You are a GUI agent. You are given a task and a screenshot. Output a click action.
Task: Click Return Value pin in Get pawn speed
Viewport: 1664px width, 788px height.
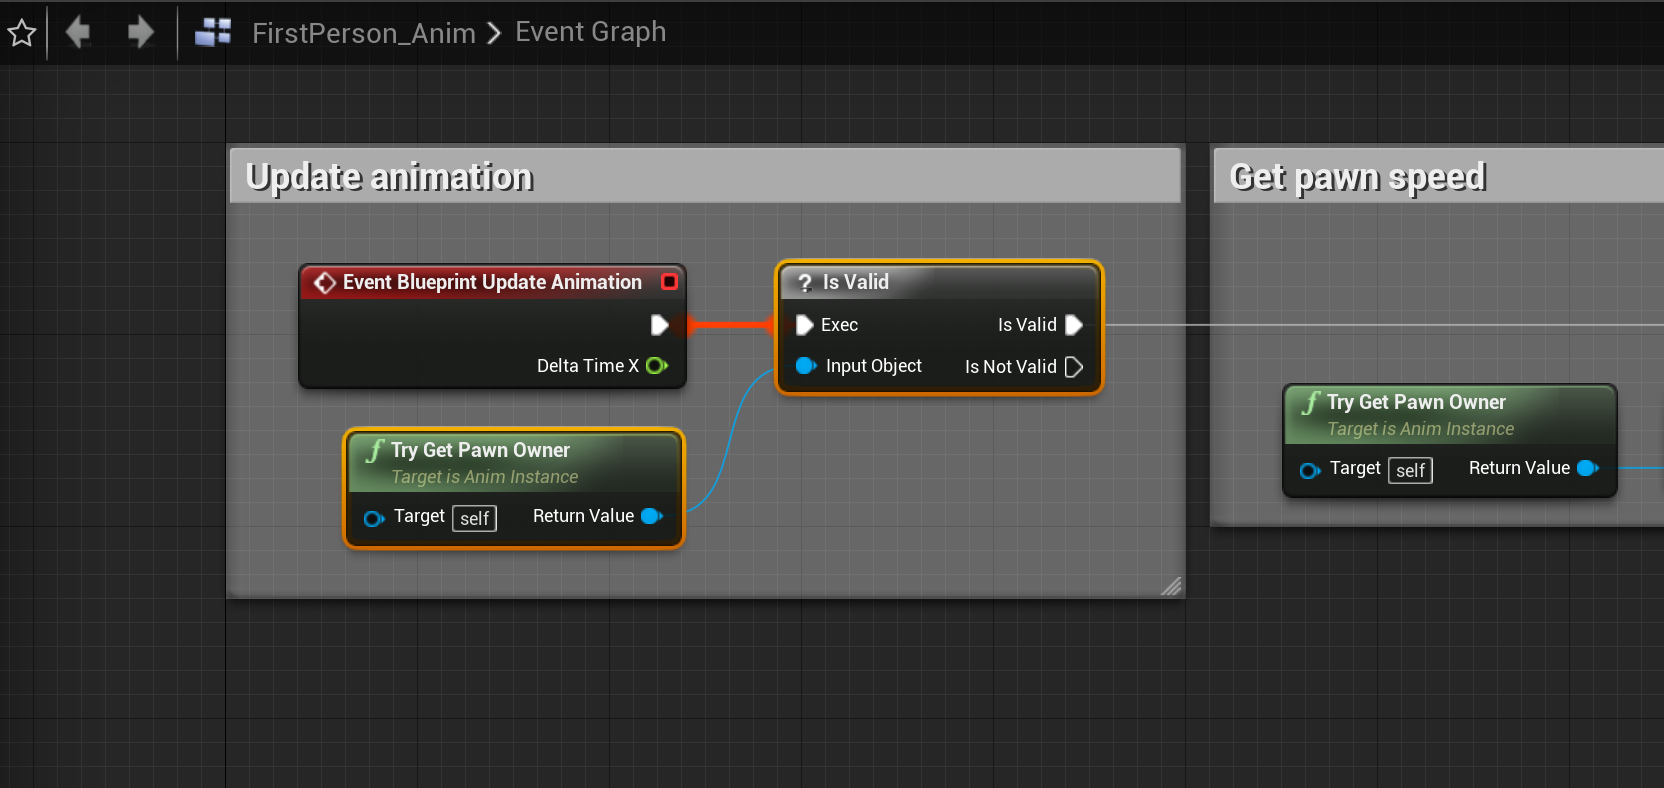pos(1587,468)
